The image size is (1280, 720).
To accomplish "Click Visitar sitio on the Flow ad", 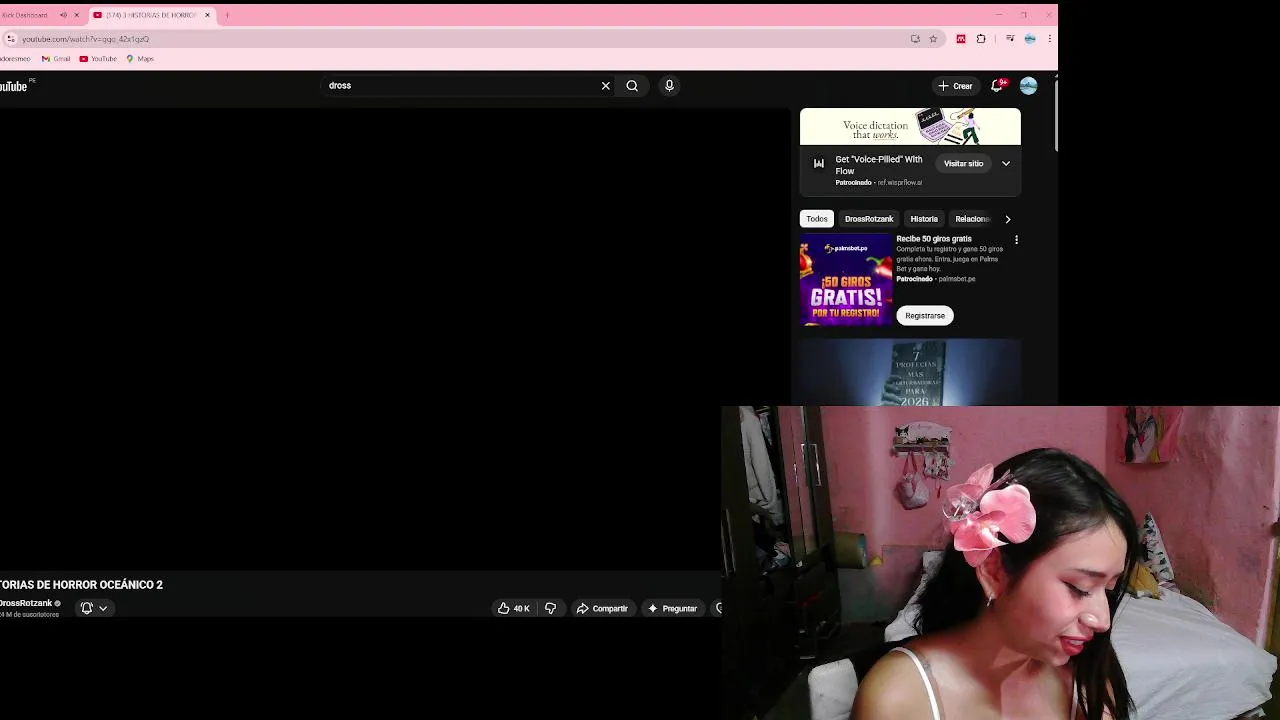I will tap(964, 164).
